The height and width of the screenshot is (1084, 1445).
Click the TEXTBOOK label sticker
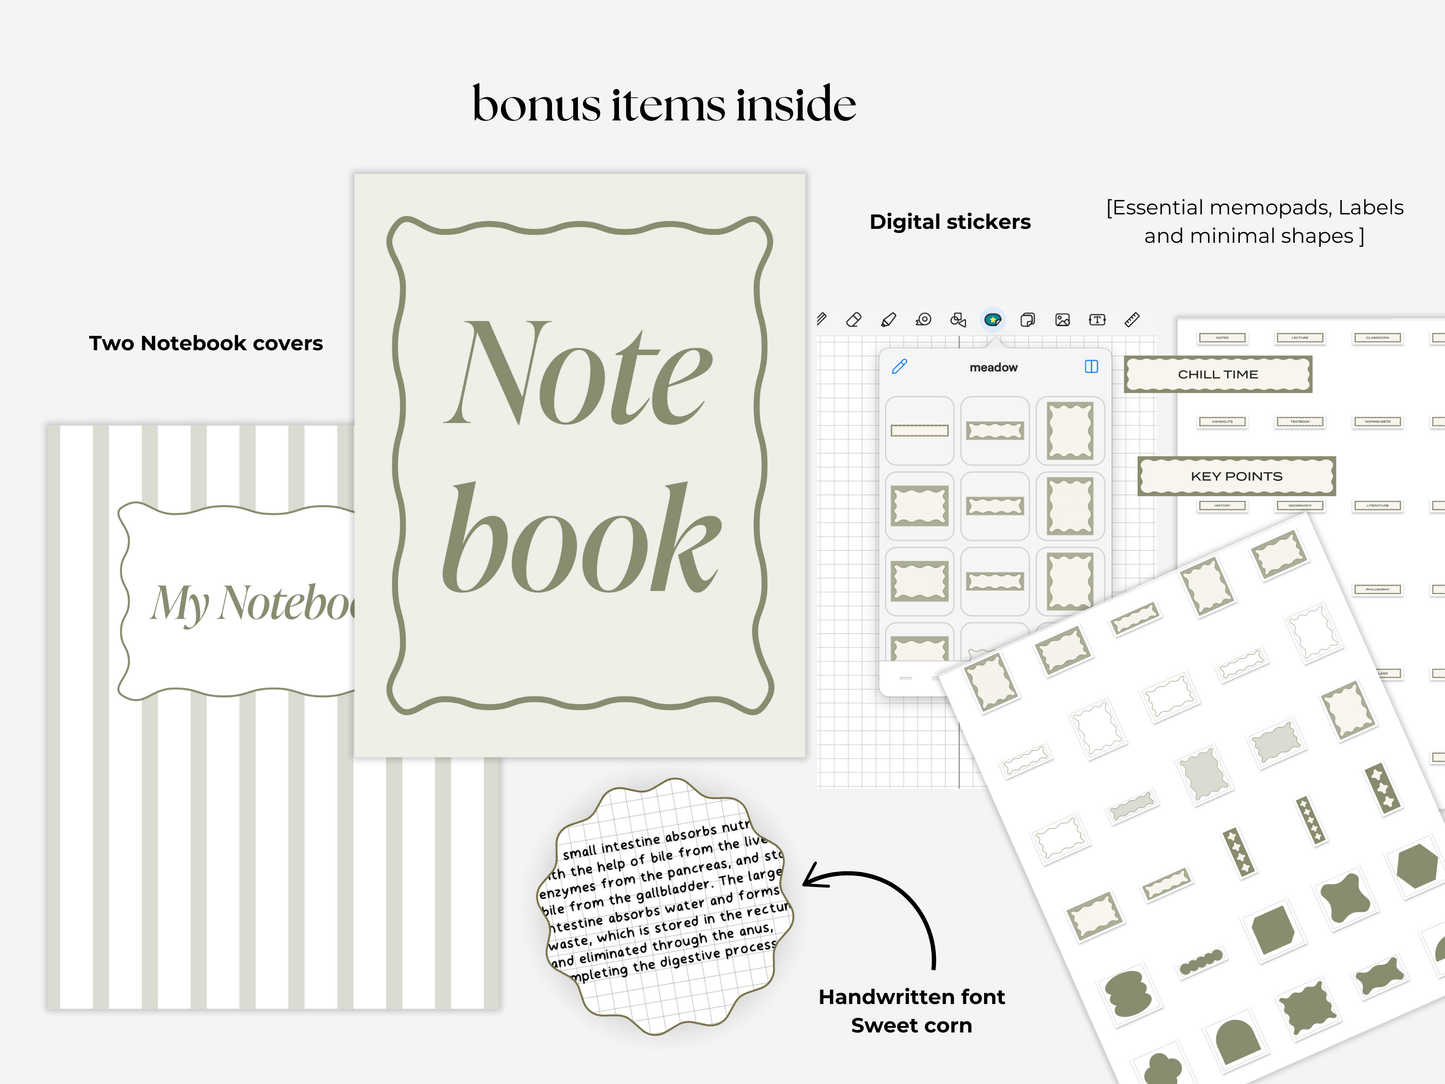coord(1300,421)
